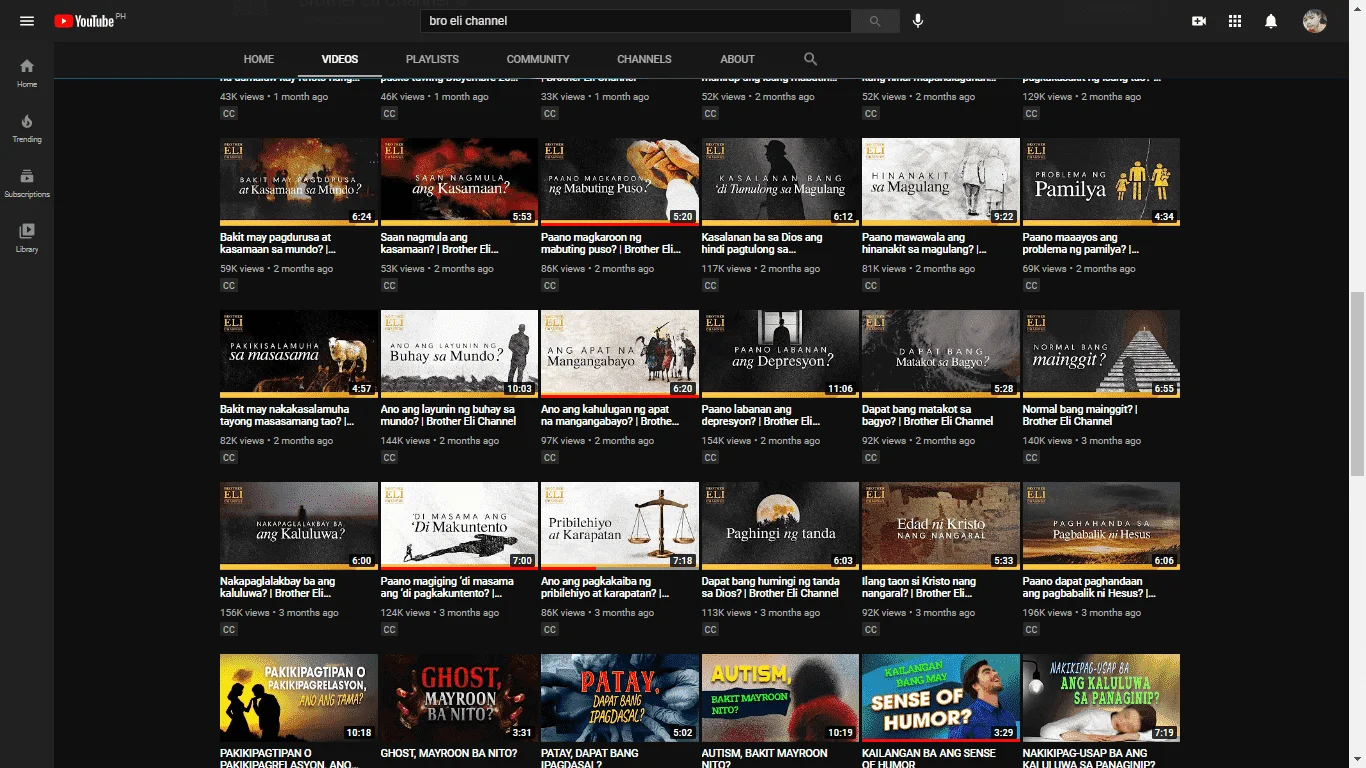Screen dimensions: 1366x768
Task: Open 'Nakapaglalakbay ba ang Kaluluwa' thumbnail
Action: coord(299,526)
